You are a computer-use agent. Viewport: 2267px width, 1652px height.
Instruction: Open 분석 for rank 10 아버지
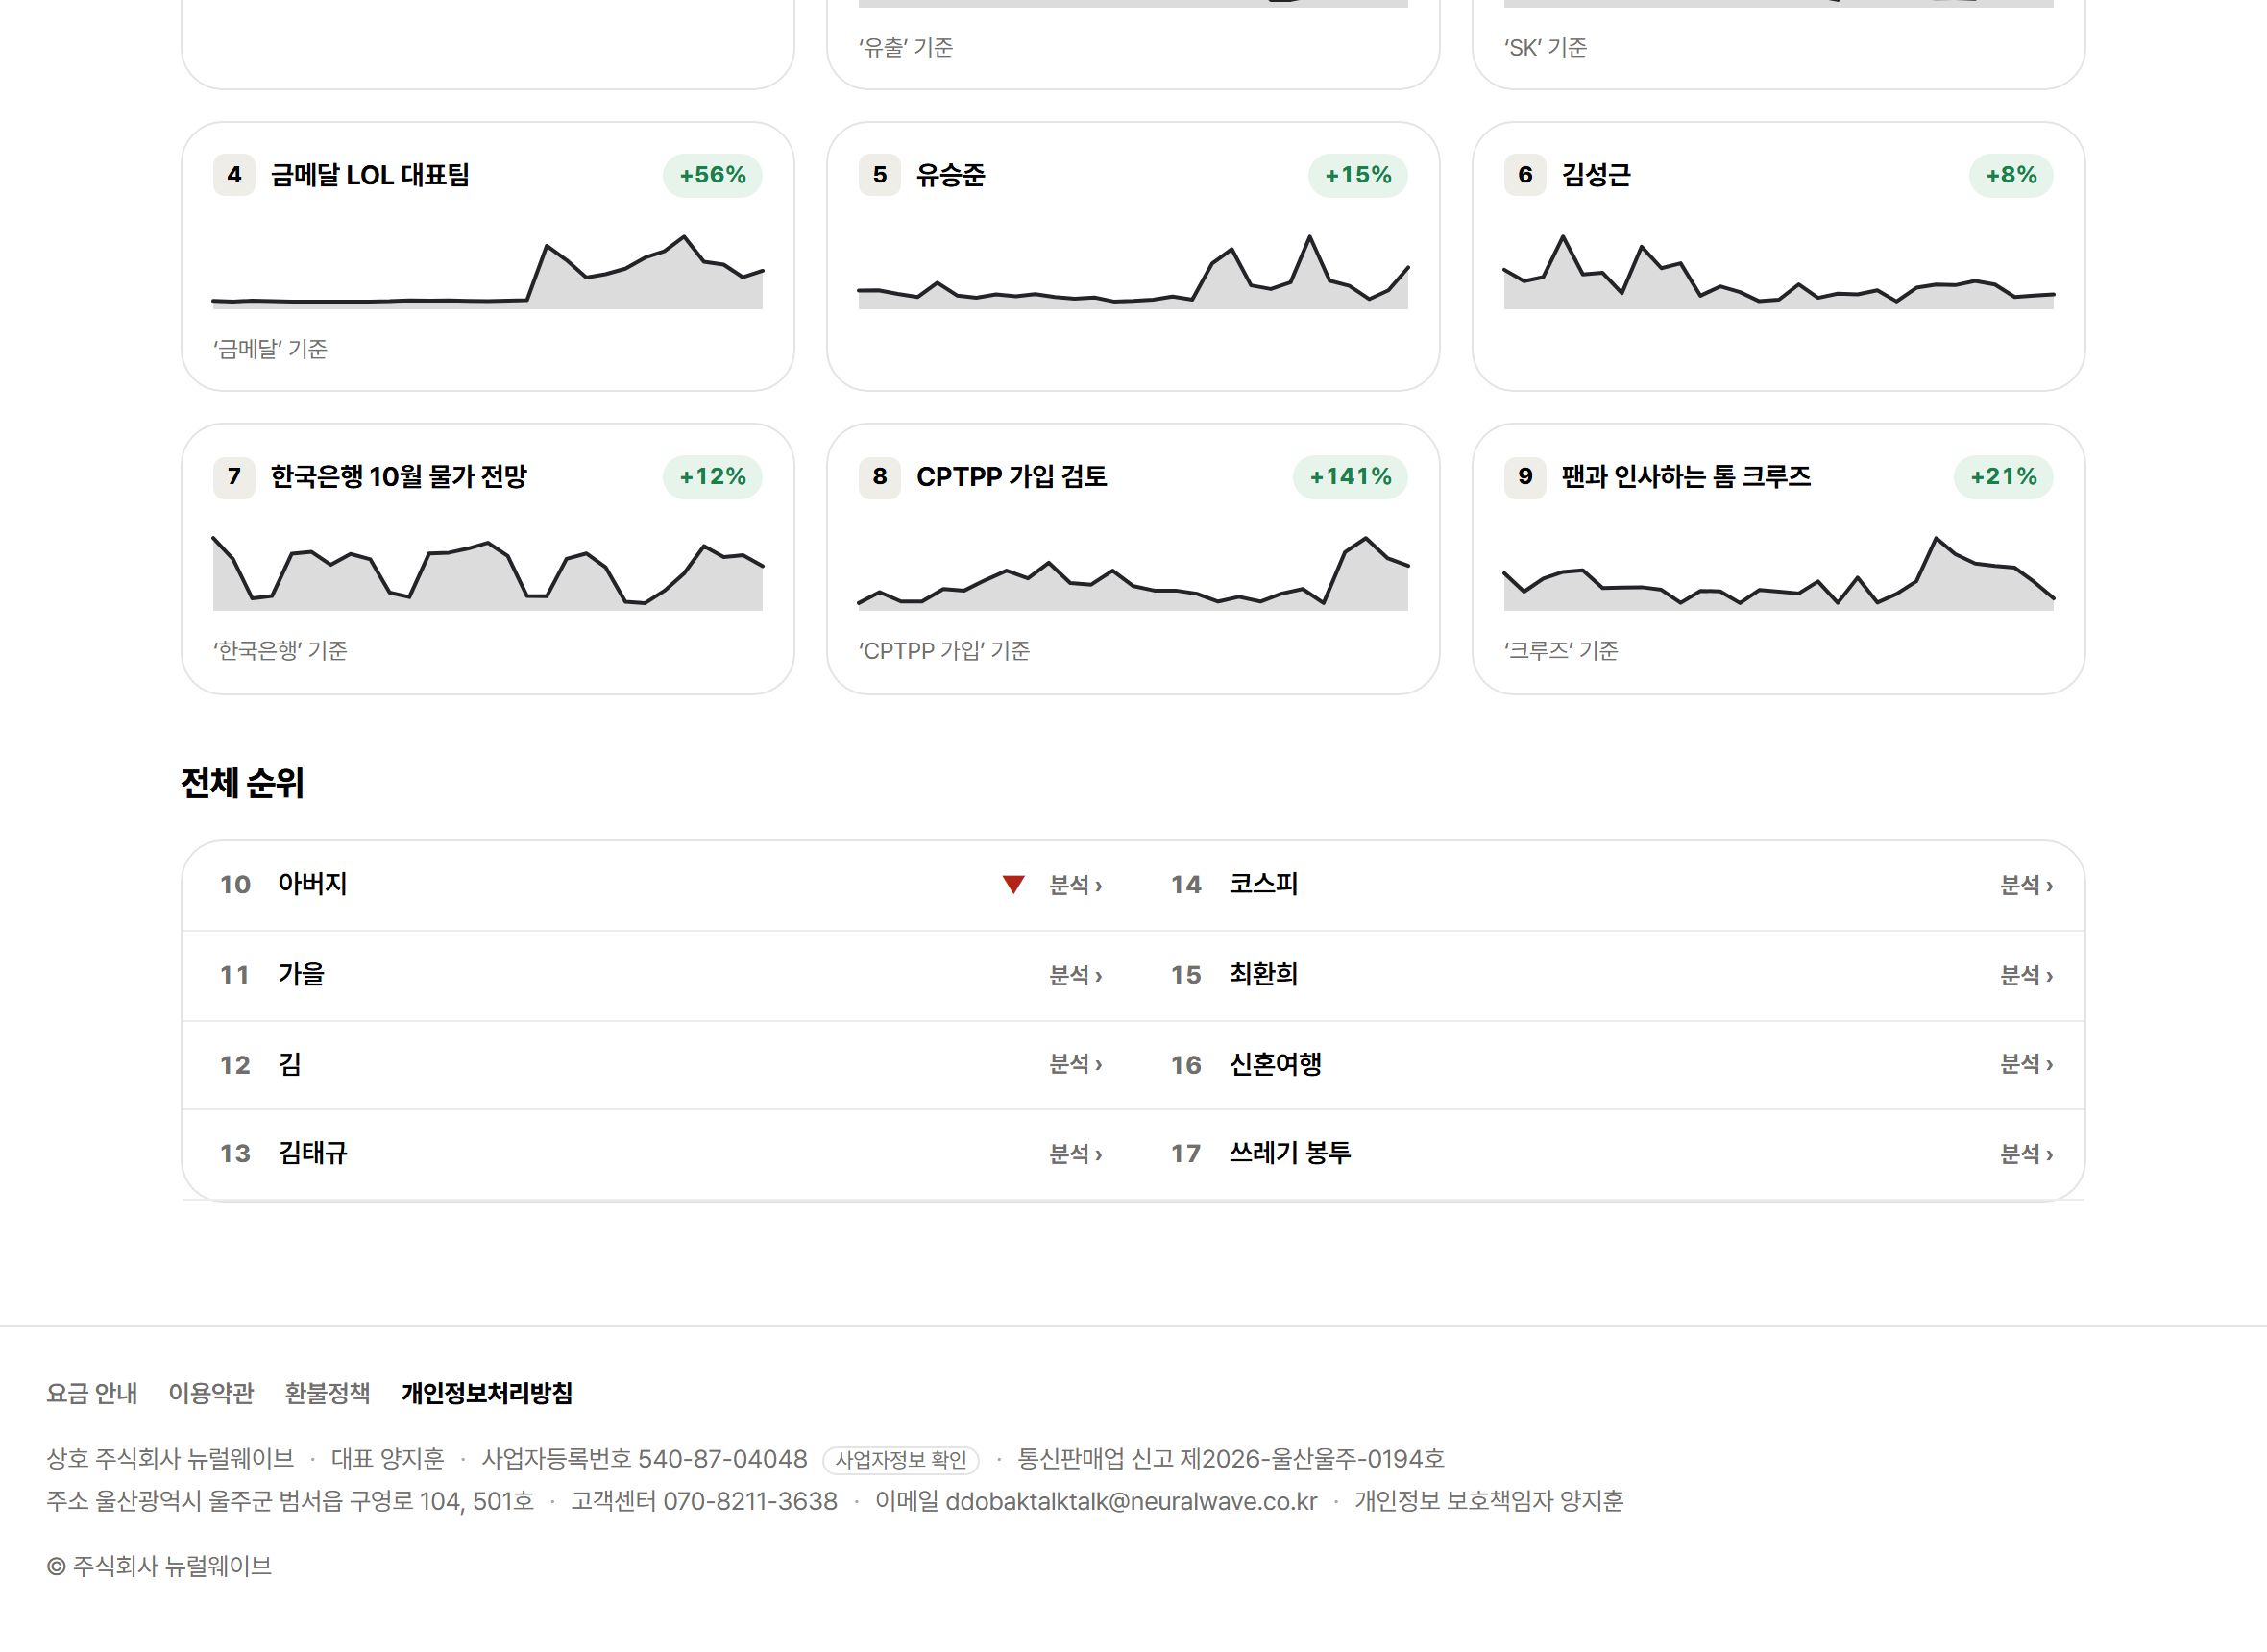coord(1075,885)
